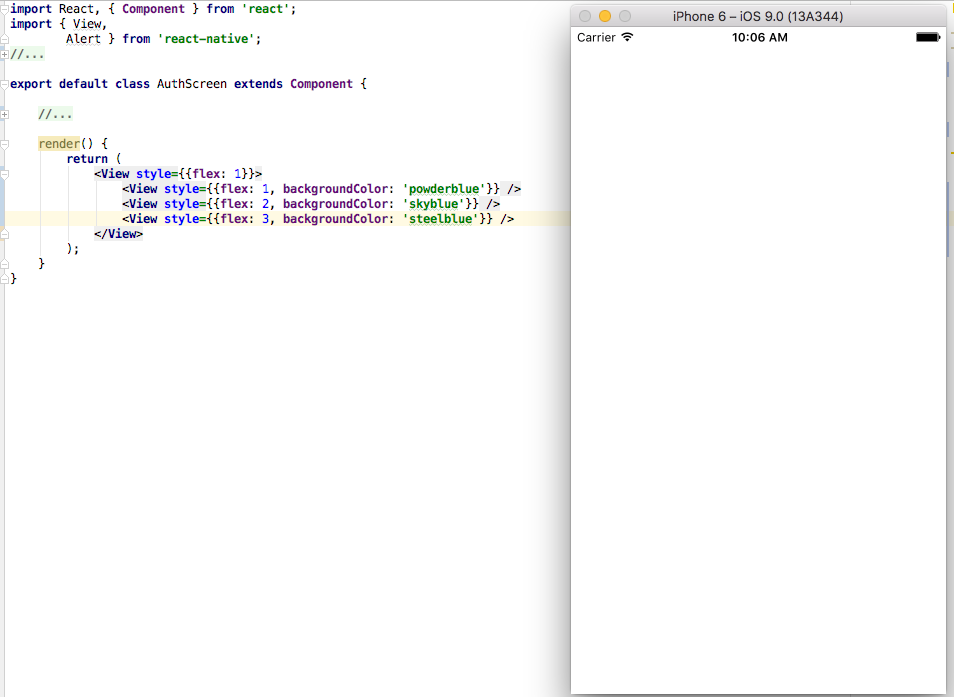
Task: Click the flex value 3 on the steelblue line
Action: pos(265,219)
